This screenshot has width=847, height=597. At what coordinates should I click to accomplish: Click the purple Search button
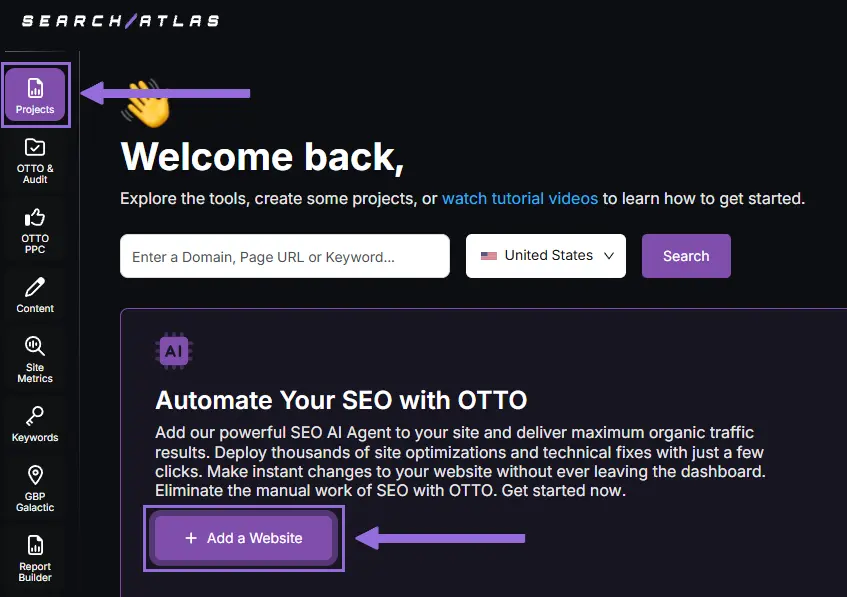pos(686,256)
